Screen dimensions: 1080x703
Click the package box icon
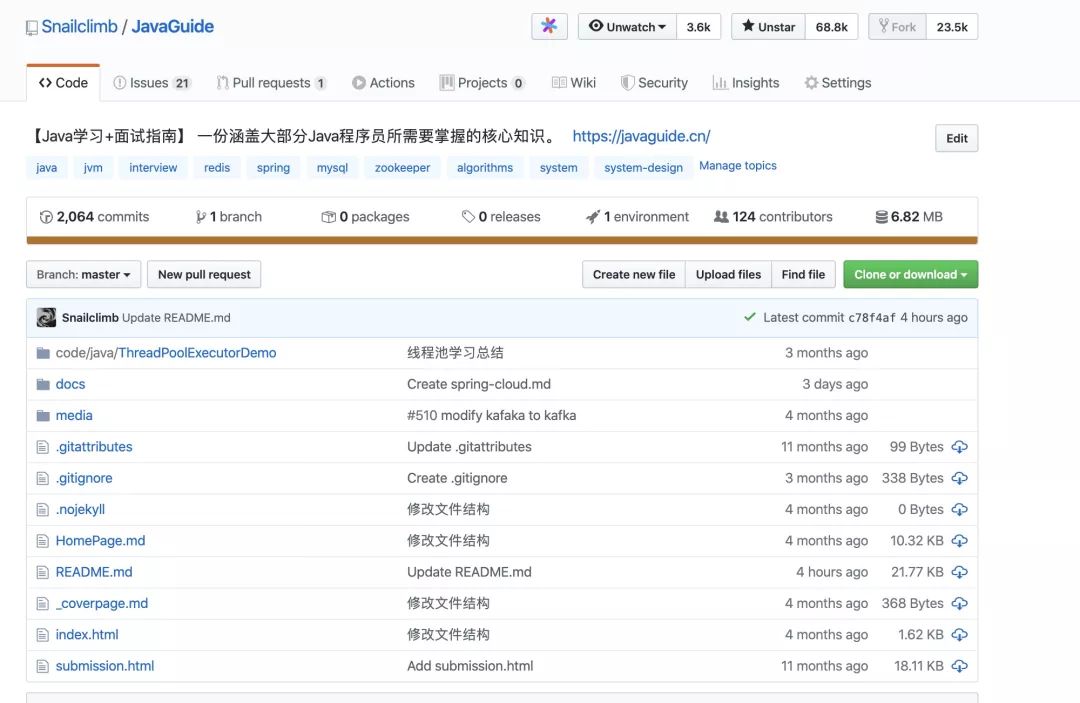pos(329,217)
